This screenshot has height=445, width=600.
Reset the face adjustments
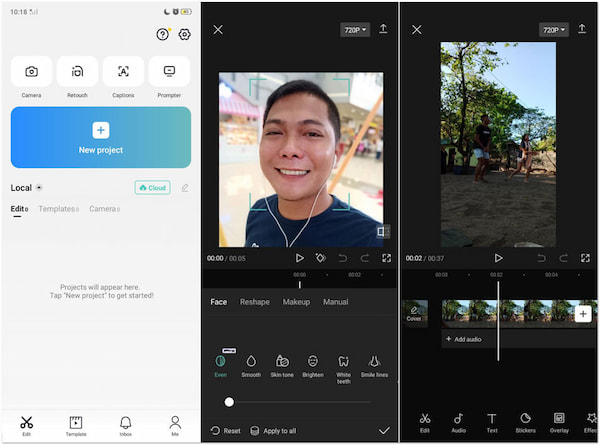(226, 431)
